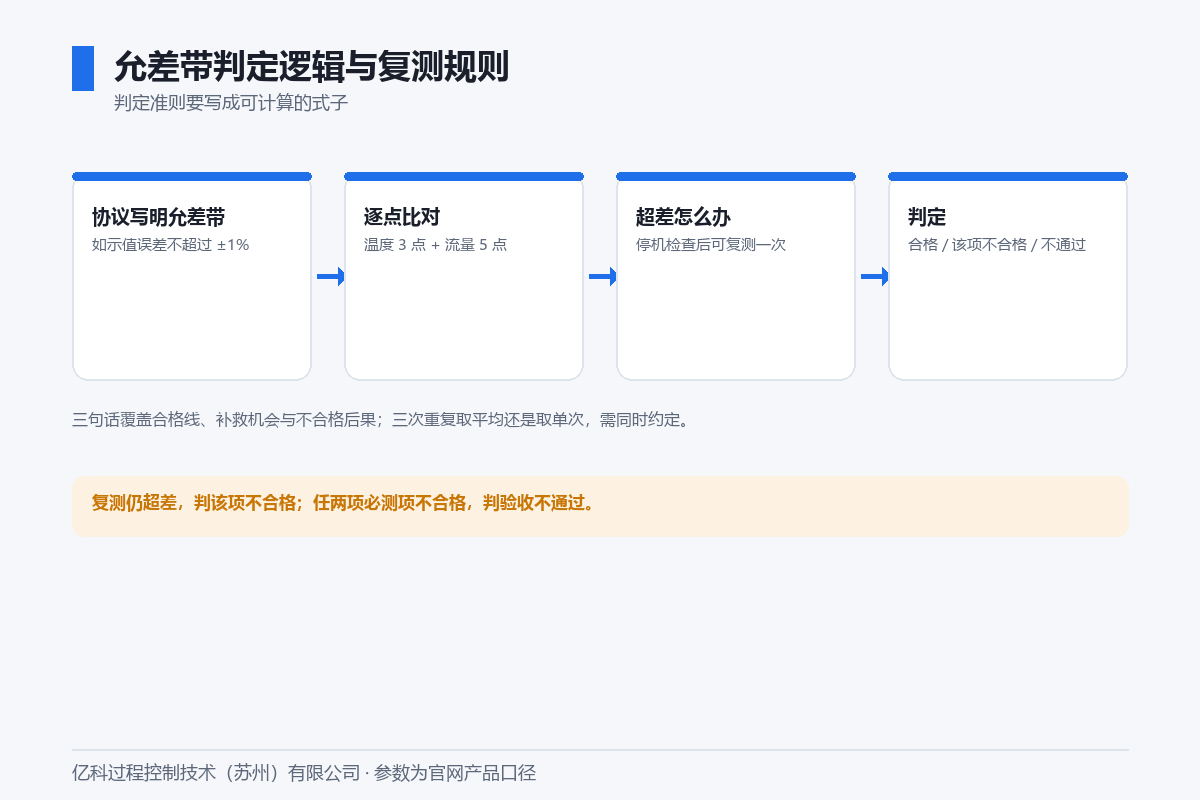Select the subtitle 判定准则要写成可计算的式子
Screen dimensions: 1200x800
[x=231, y=103]
